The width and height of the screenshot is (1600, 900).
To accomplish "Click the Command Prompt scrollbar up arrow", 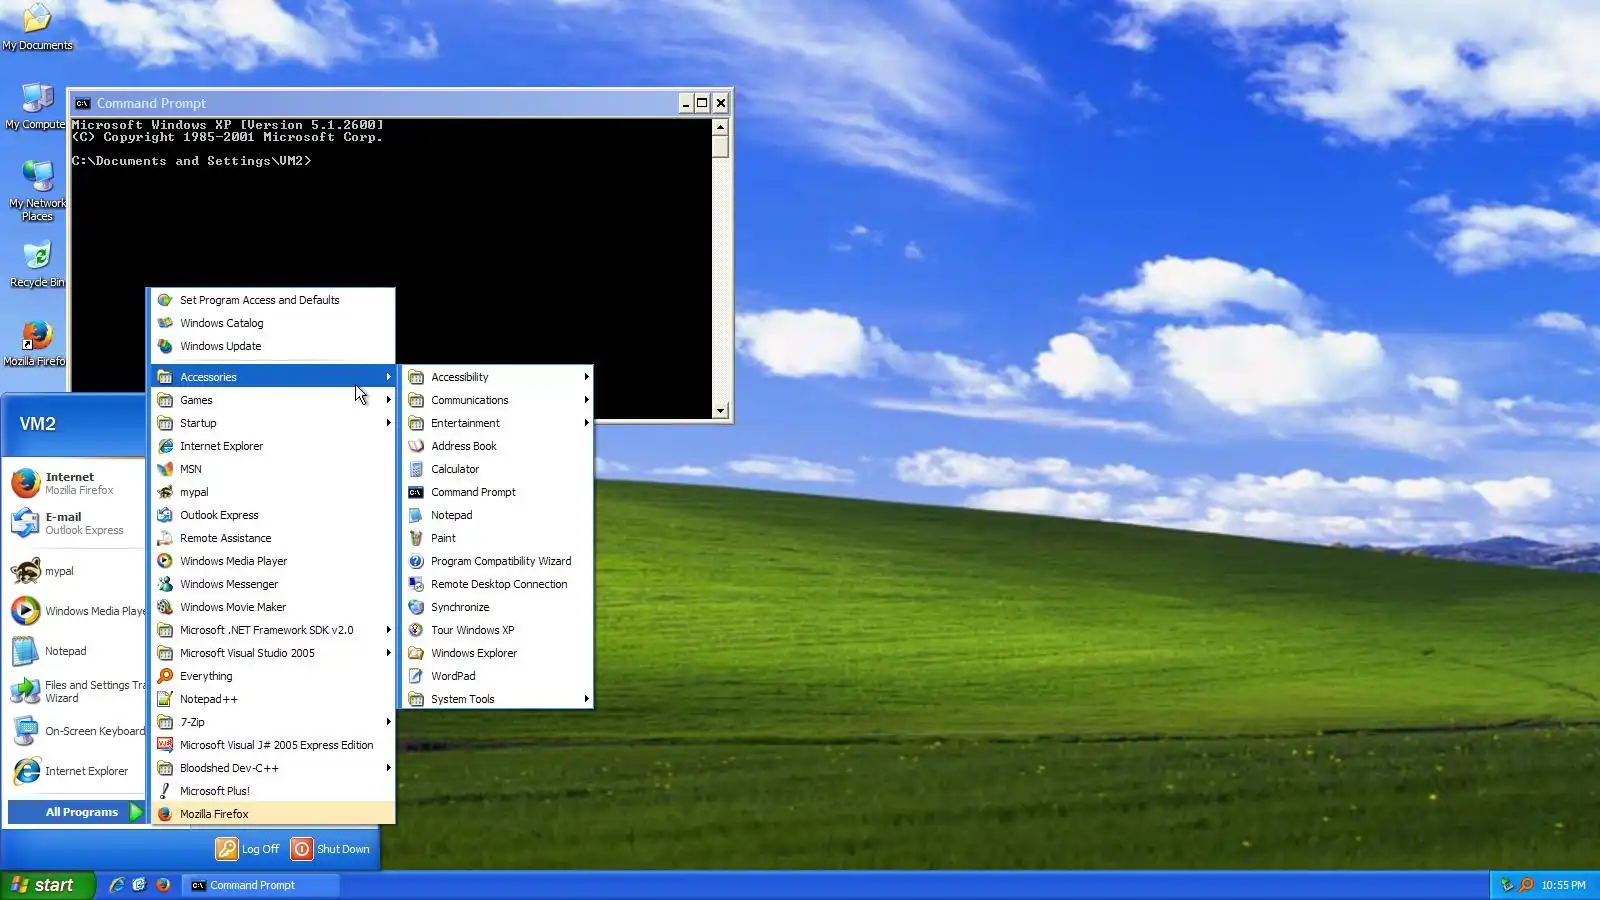I will click(x=720, y=127).
